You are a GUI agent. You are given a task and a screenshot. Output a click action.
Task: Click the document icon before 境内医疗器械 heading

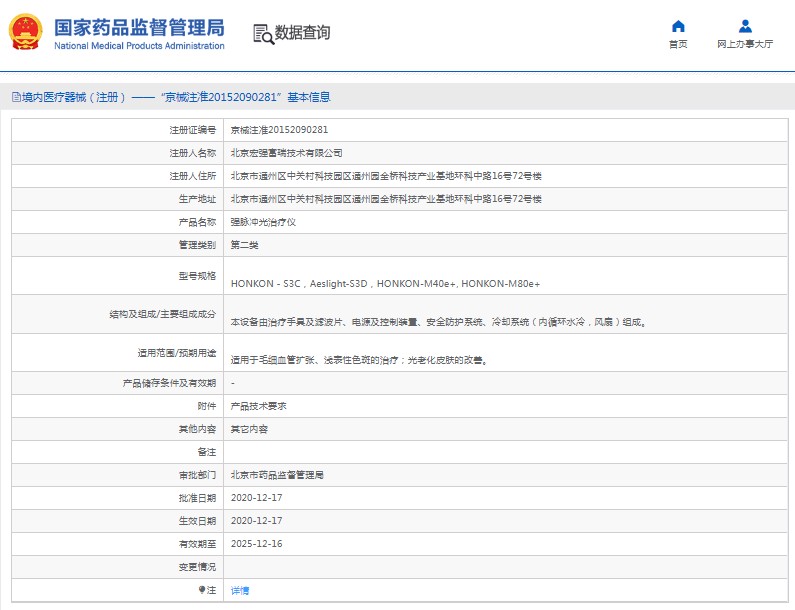click(15, 97)
